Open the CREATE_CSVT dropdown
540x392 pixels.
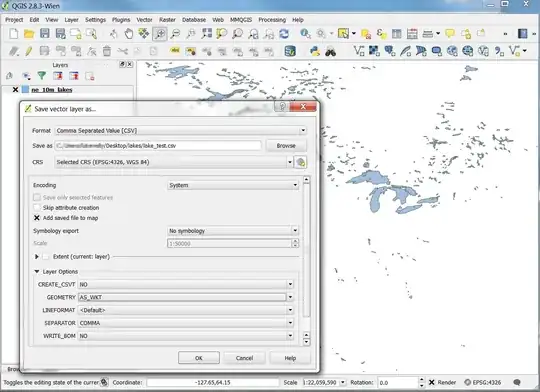(186, 285)
